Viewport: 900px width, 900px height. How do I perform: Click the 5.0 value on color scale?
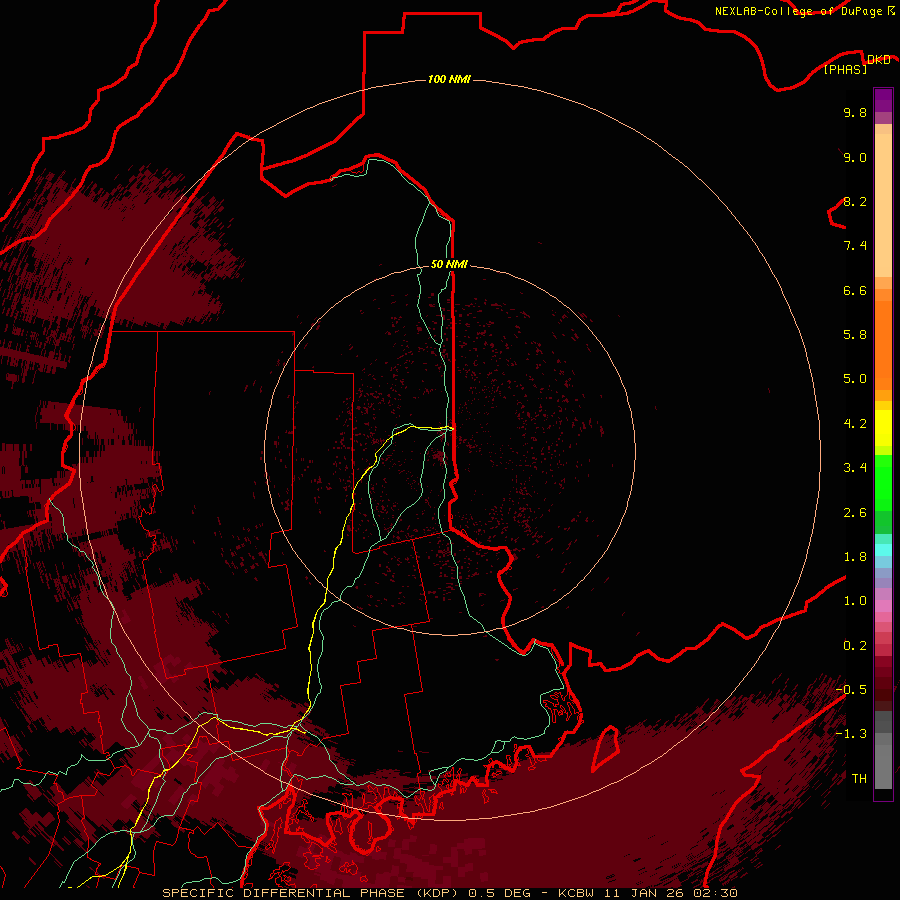pos(855,379)
